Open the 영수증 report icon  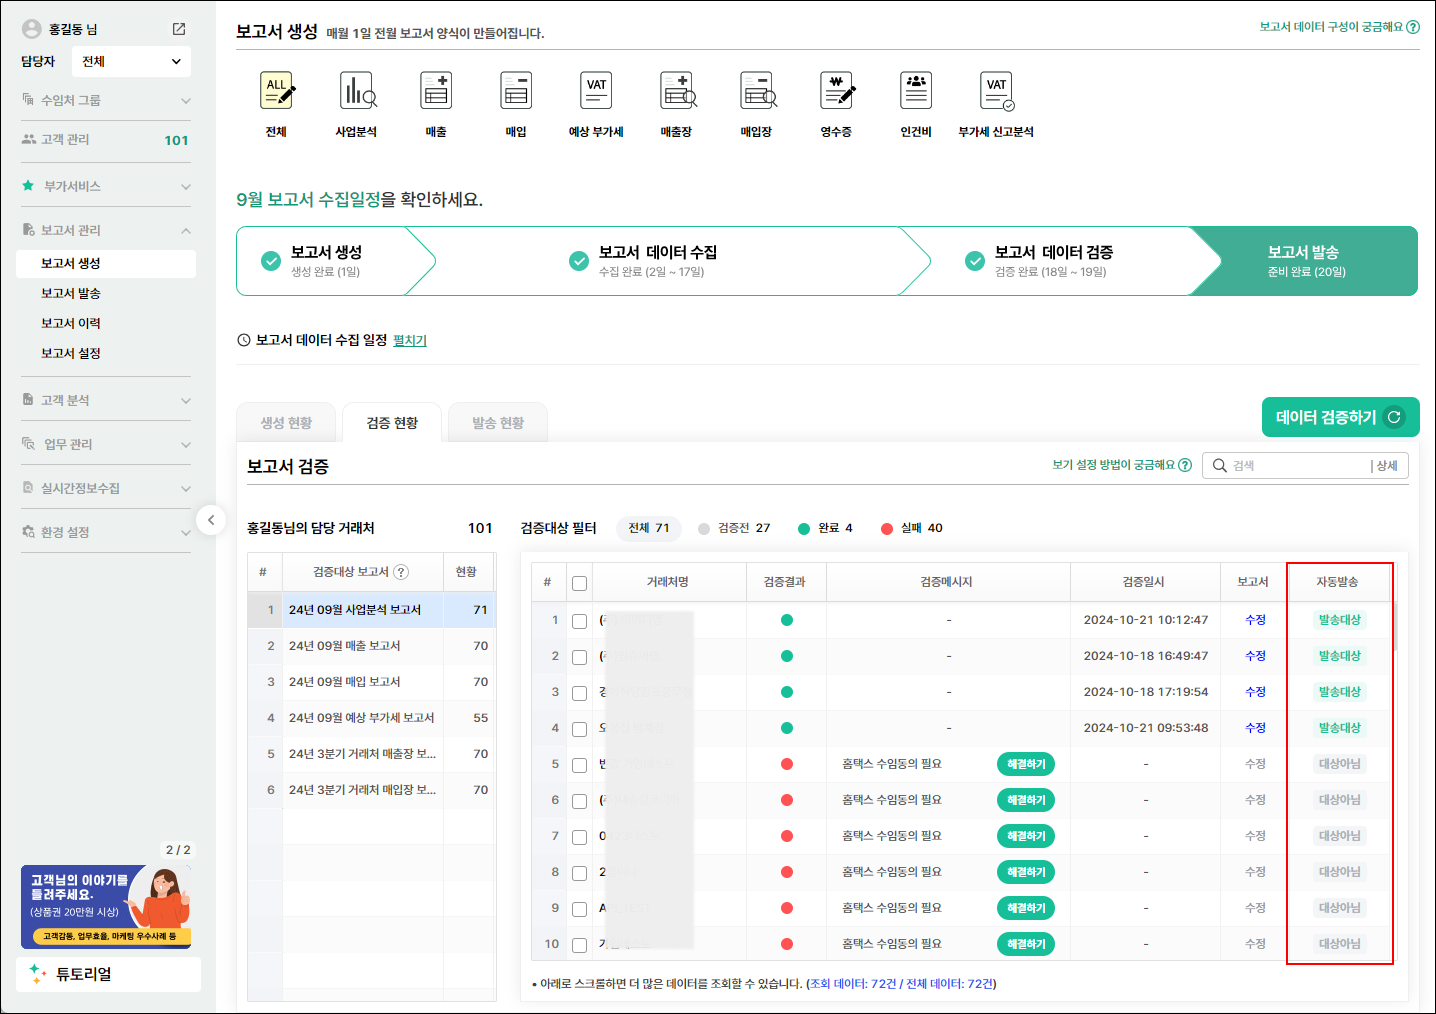tap(836, 92)
